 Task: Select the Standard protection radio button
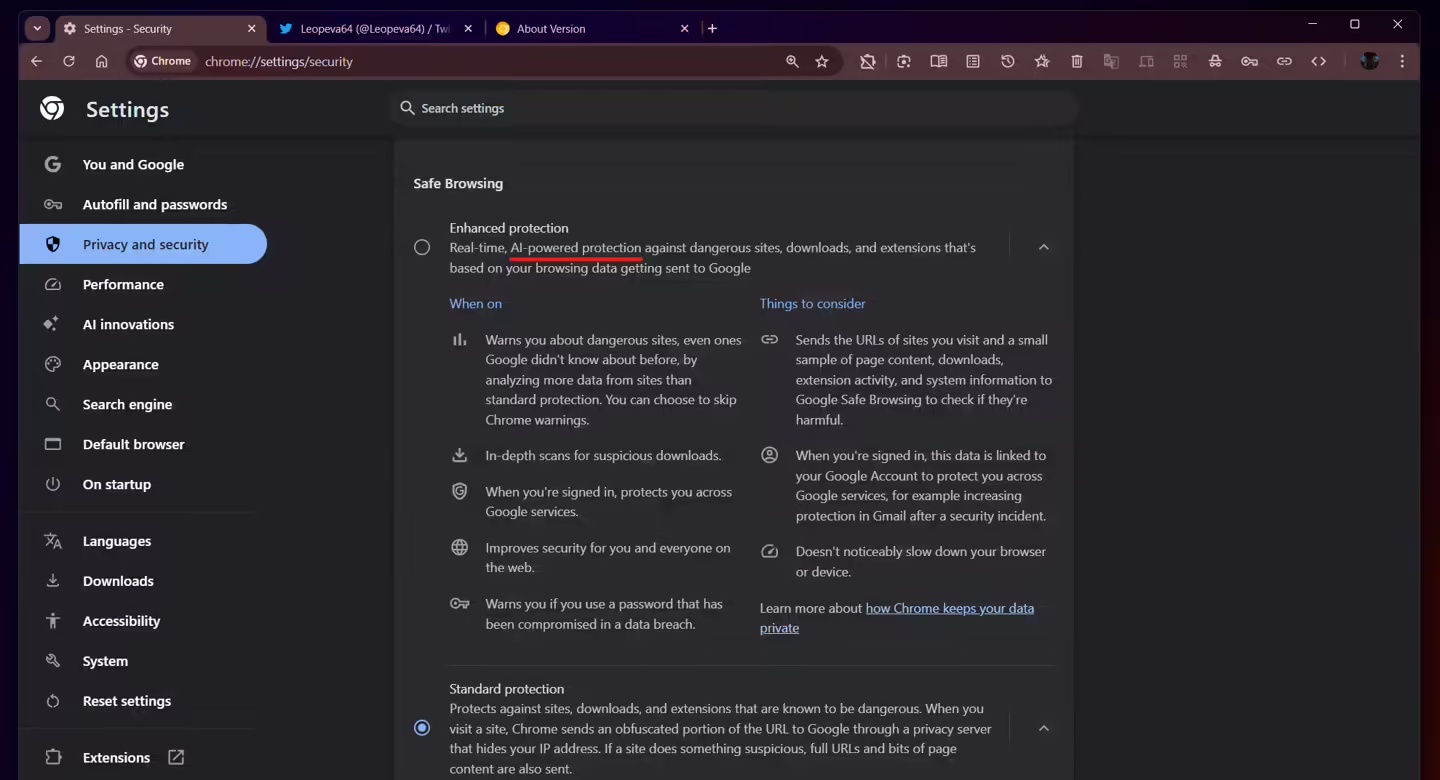[x=422, y=728]
